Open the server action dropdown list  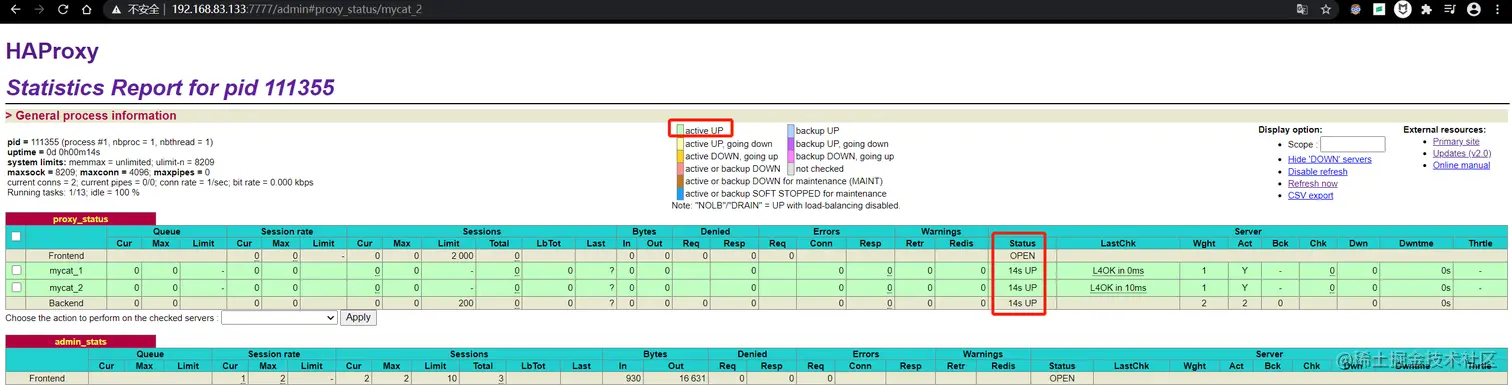[279, 317]
